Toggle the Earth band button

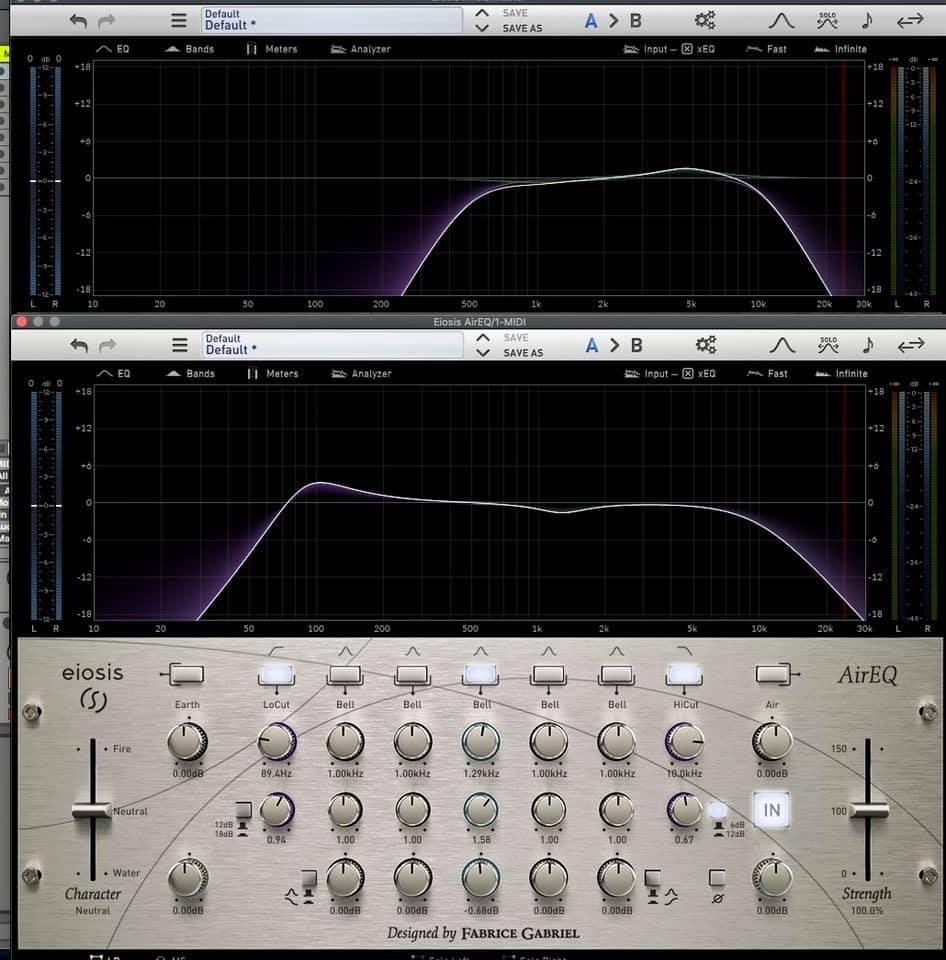click(186, 674)
